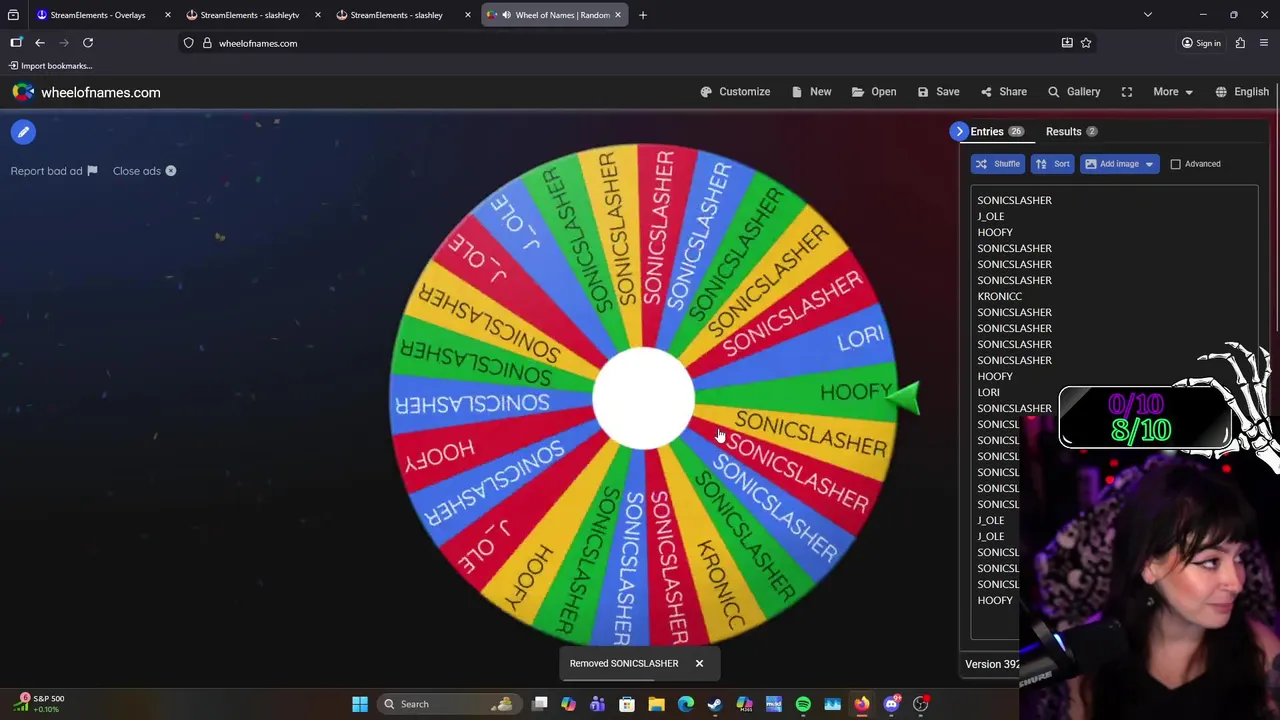This screenshot has height=720, width=1280.
Task: Shuffle the entries list
Action: [x=997, y=164]
